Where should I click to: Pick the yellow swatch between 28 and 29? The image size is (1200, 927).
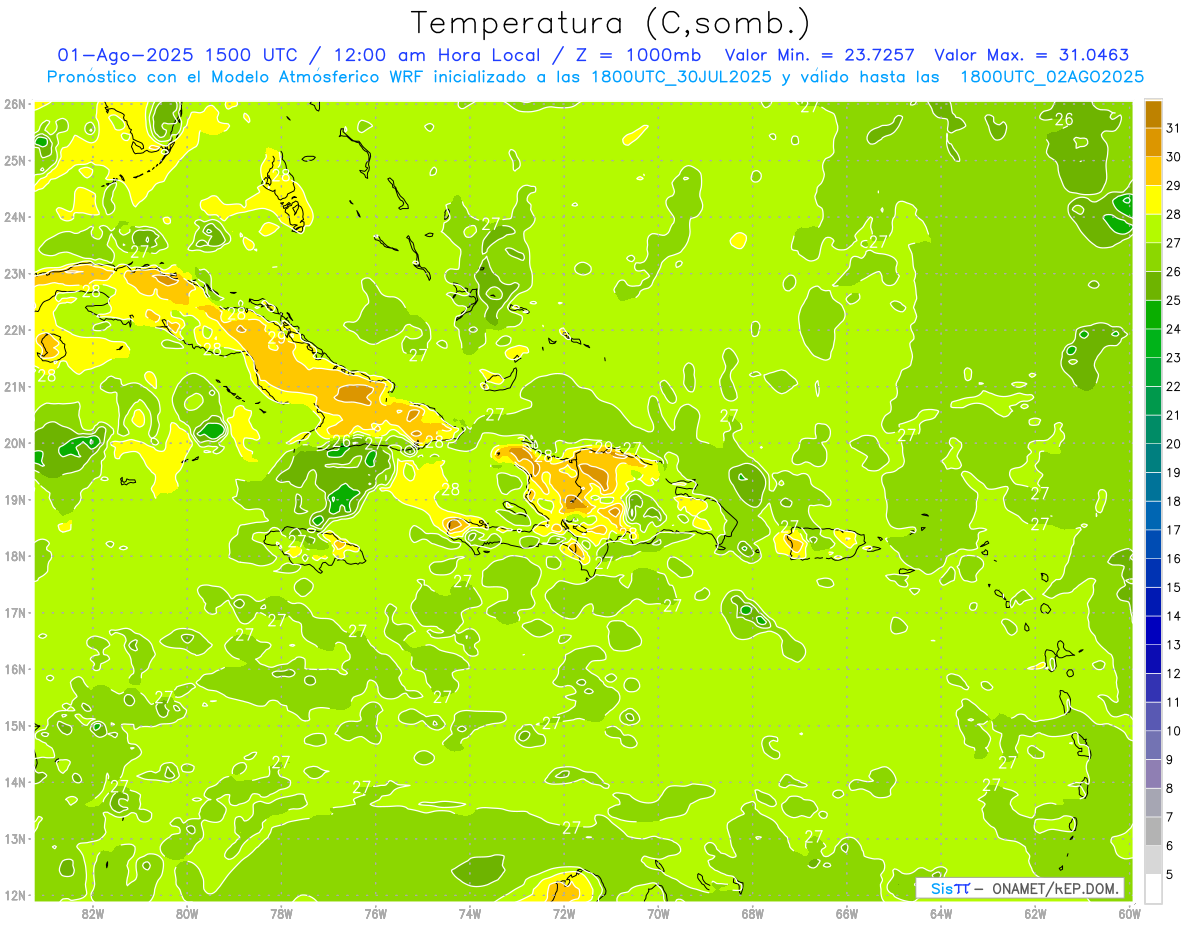(x=1153, y=201)
